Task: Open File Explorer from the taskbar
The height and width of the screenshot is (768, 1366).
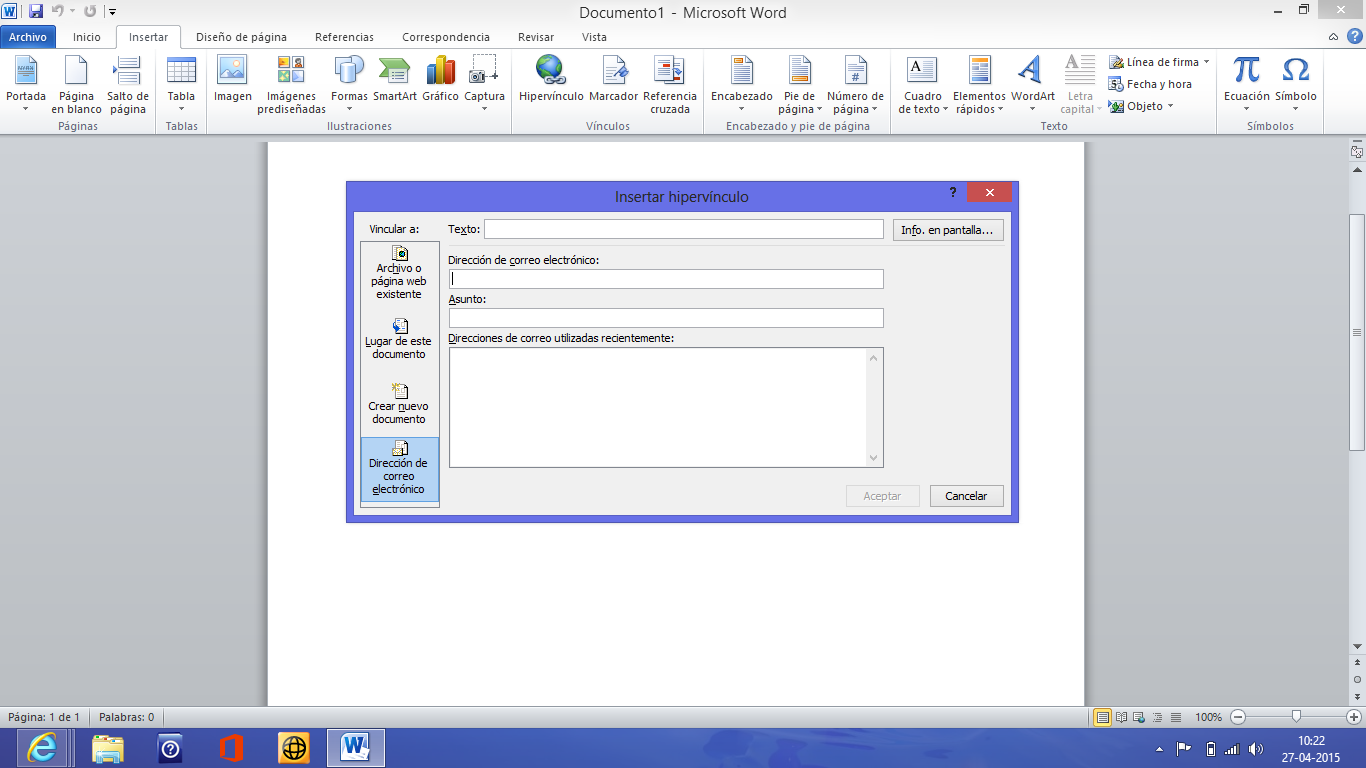Action: tap(108, 748)
